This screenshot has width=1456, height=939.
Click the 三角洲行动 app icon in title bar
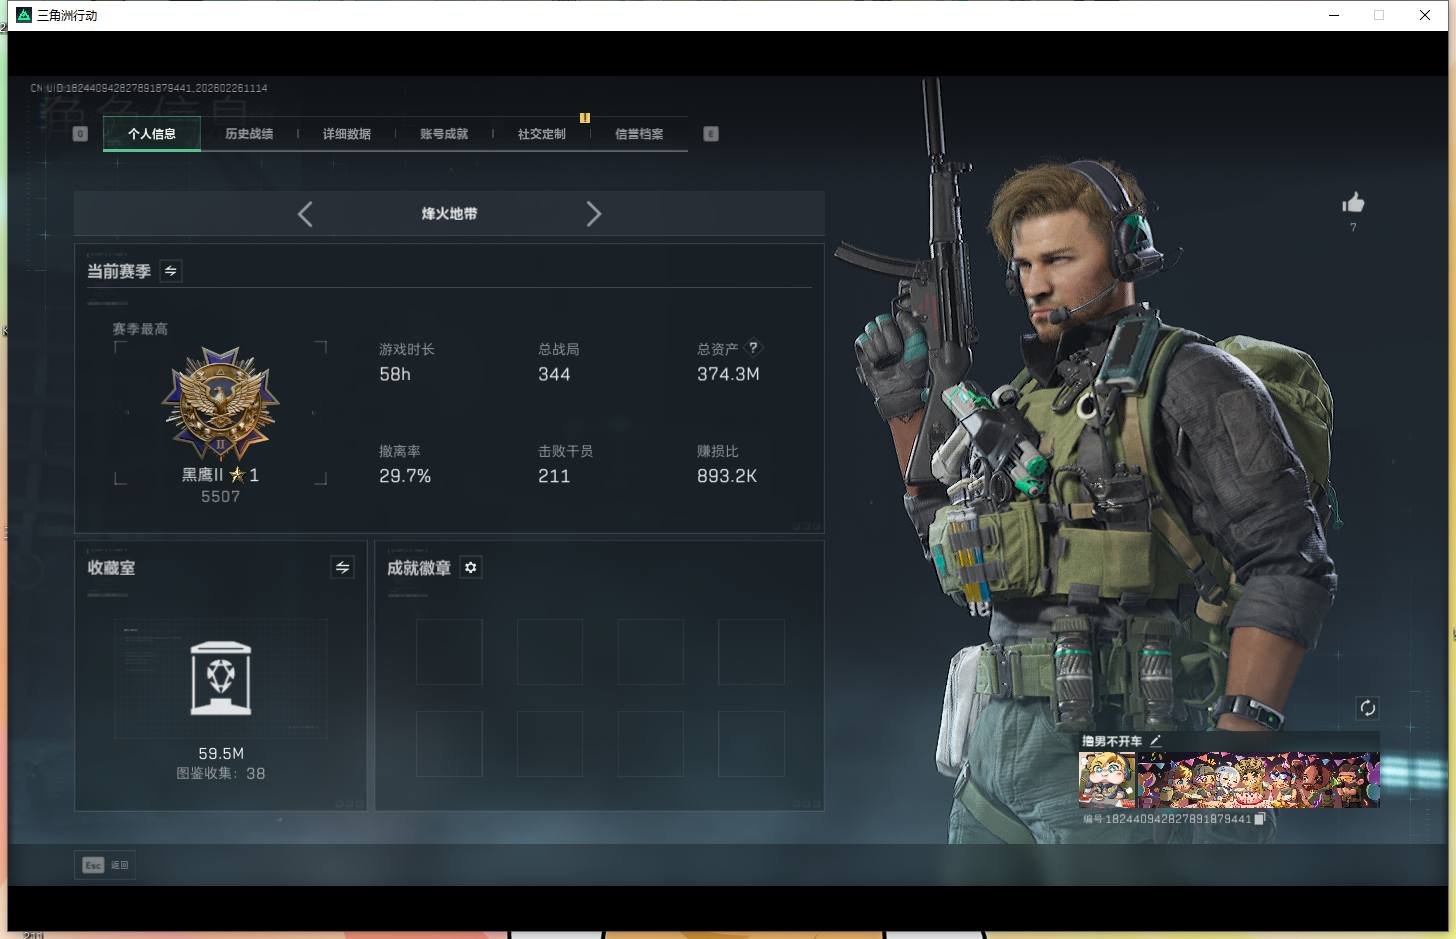25,15
